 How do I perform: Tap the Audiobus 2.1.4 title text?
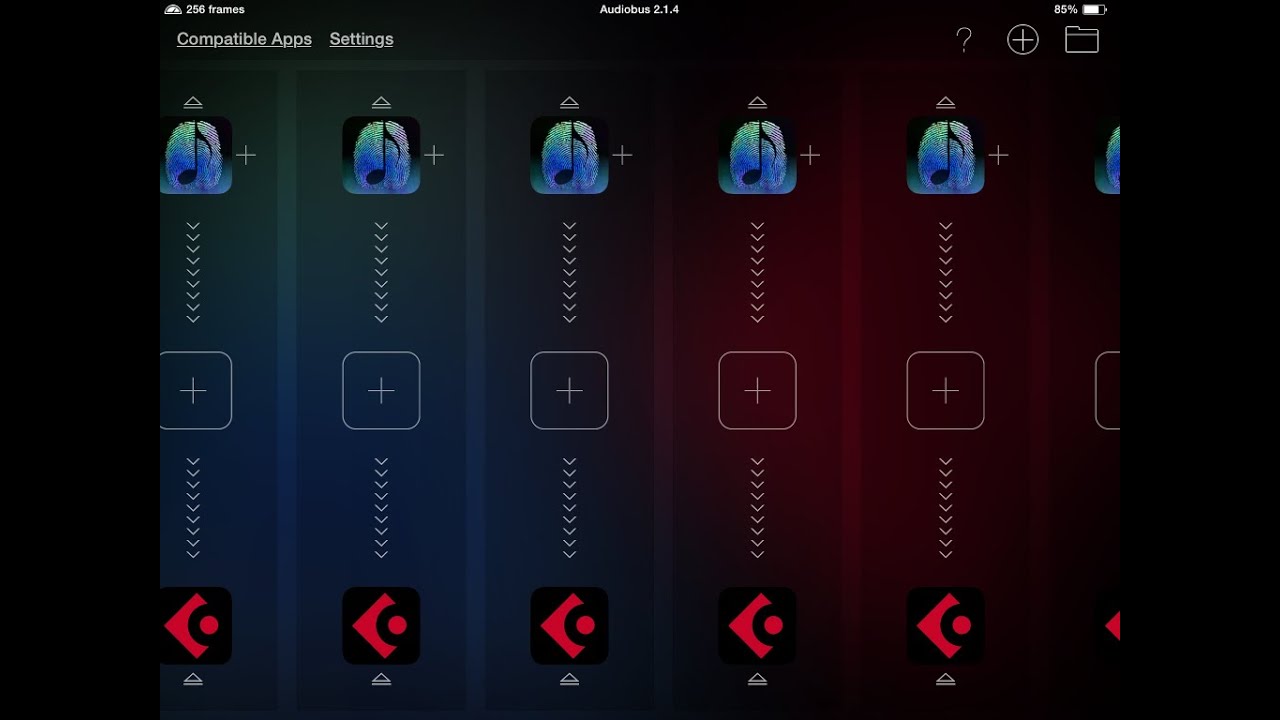point(639,9)
